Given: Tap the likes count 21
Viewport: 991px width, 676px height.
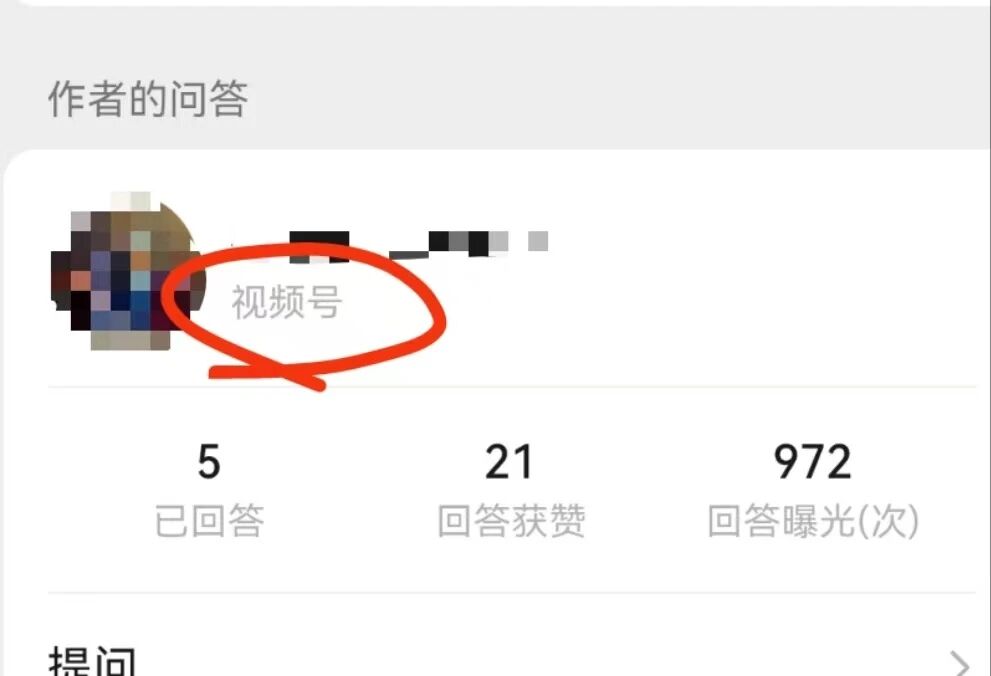Looking at the screenshot, I should [x=509, y=462].
